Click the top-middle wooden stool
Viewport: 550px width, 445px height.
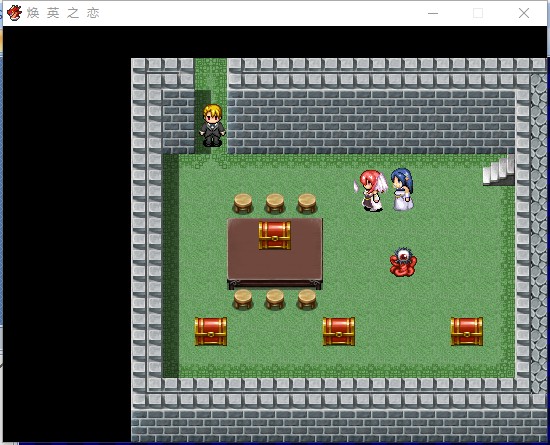[x=275, y=203]
